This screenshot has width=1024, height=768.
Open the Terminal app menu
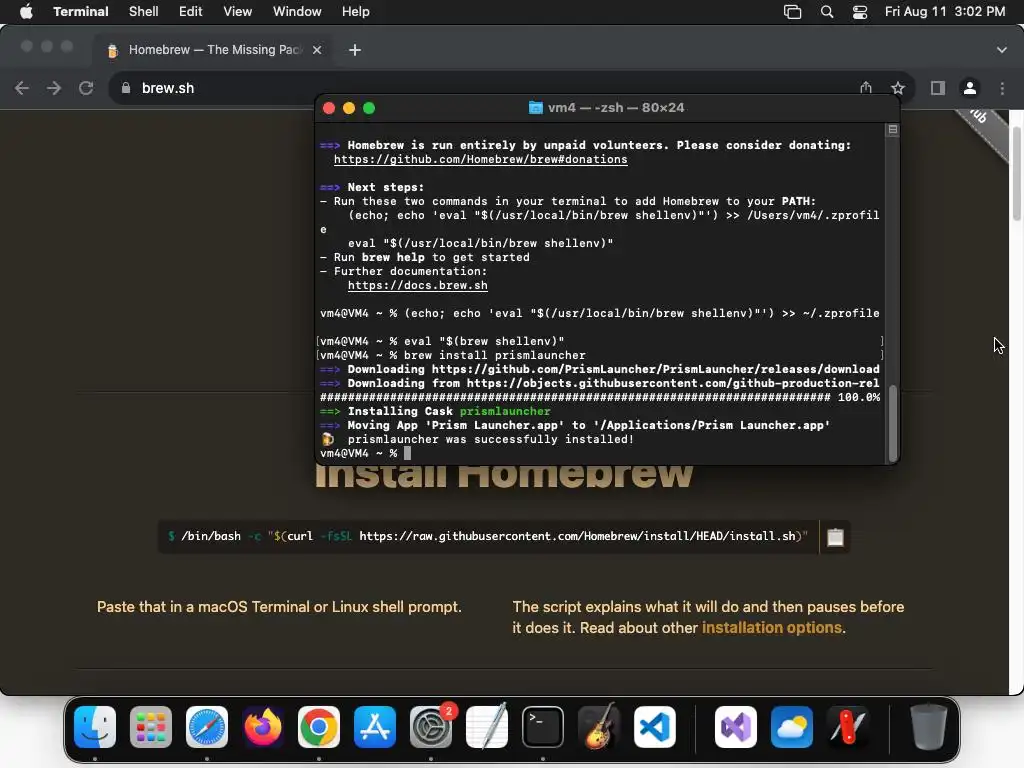pyautogui.click(x=80, y=12)
